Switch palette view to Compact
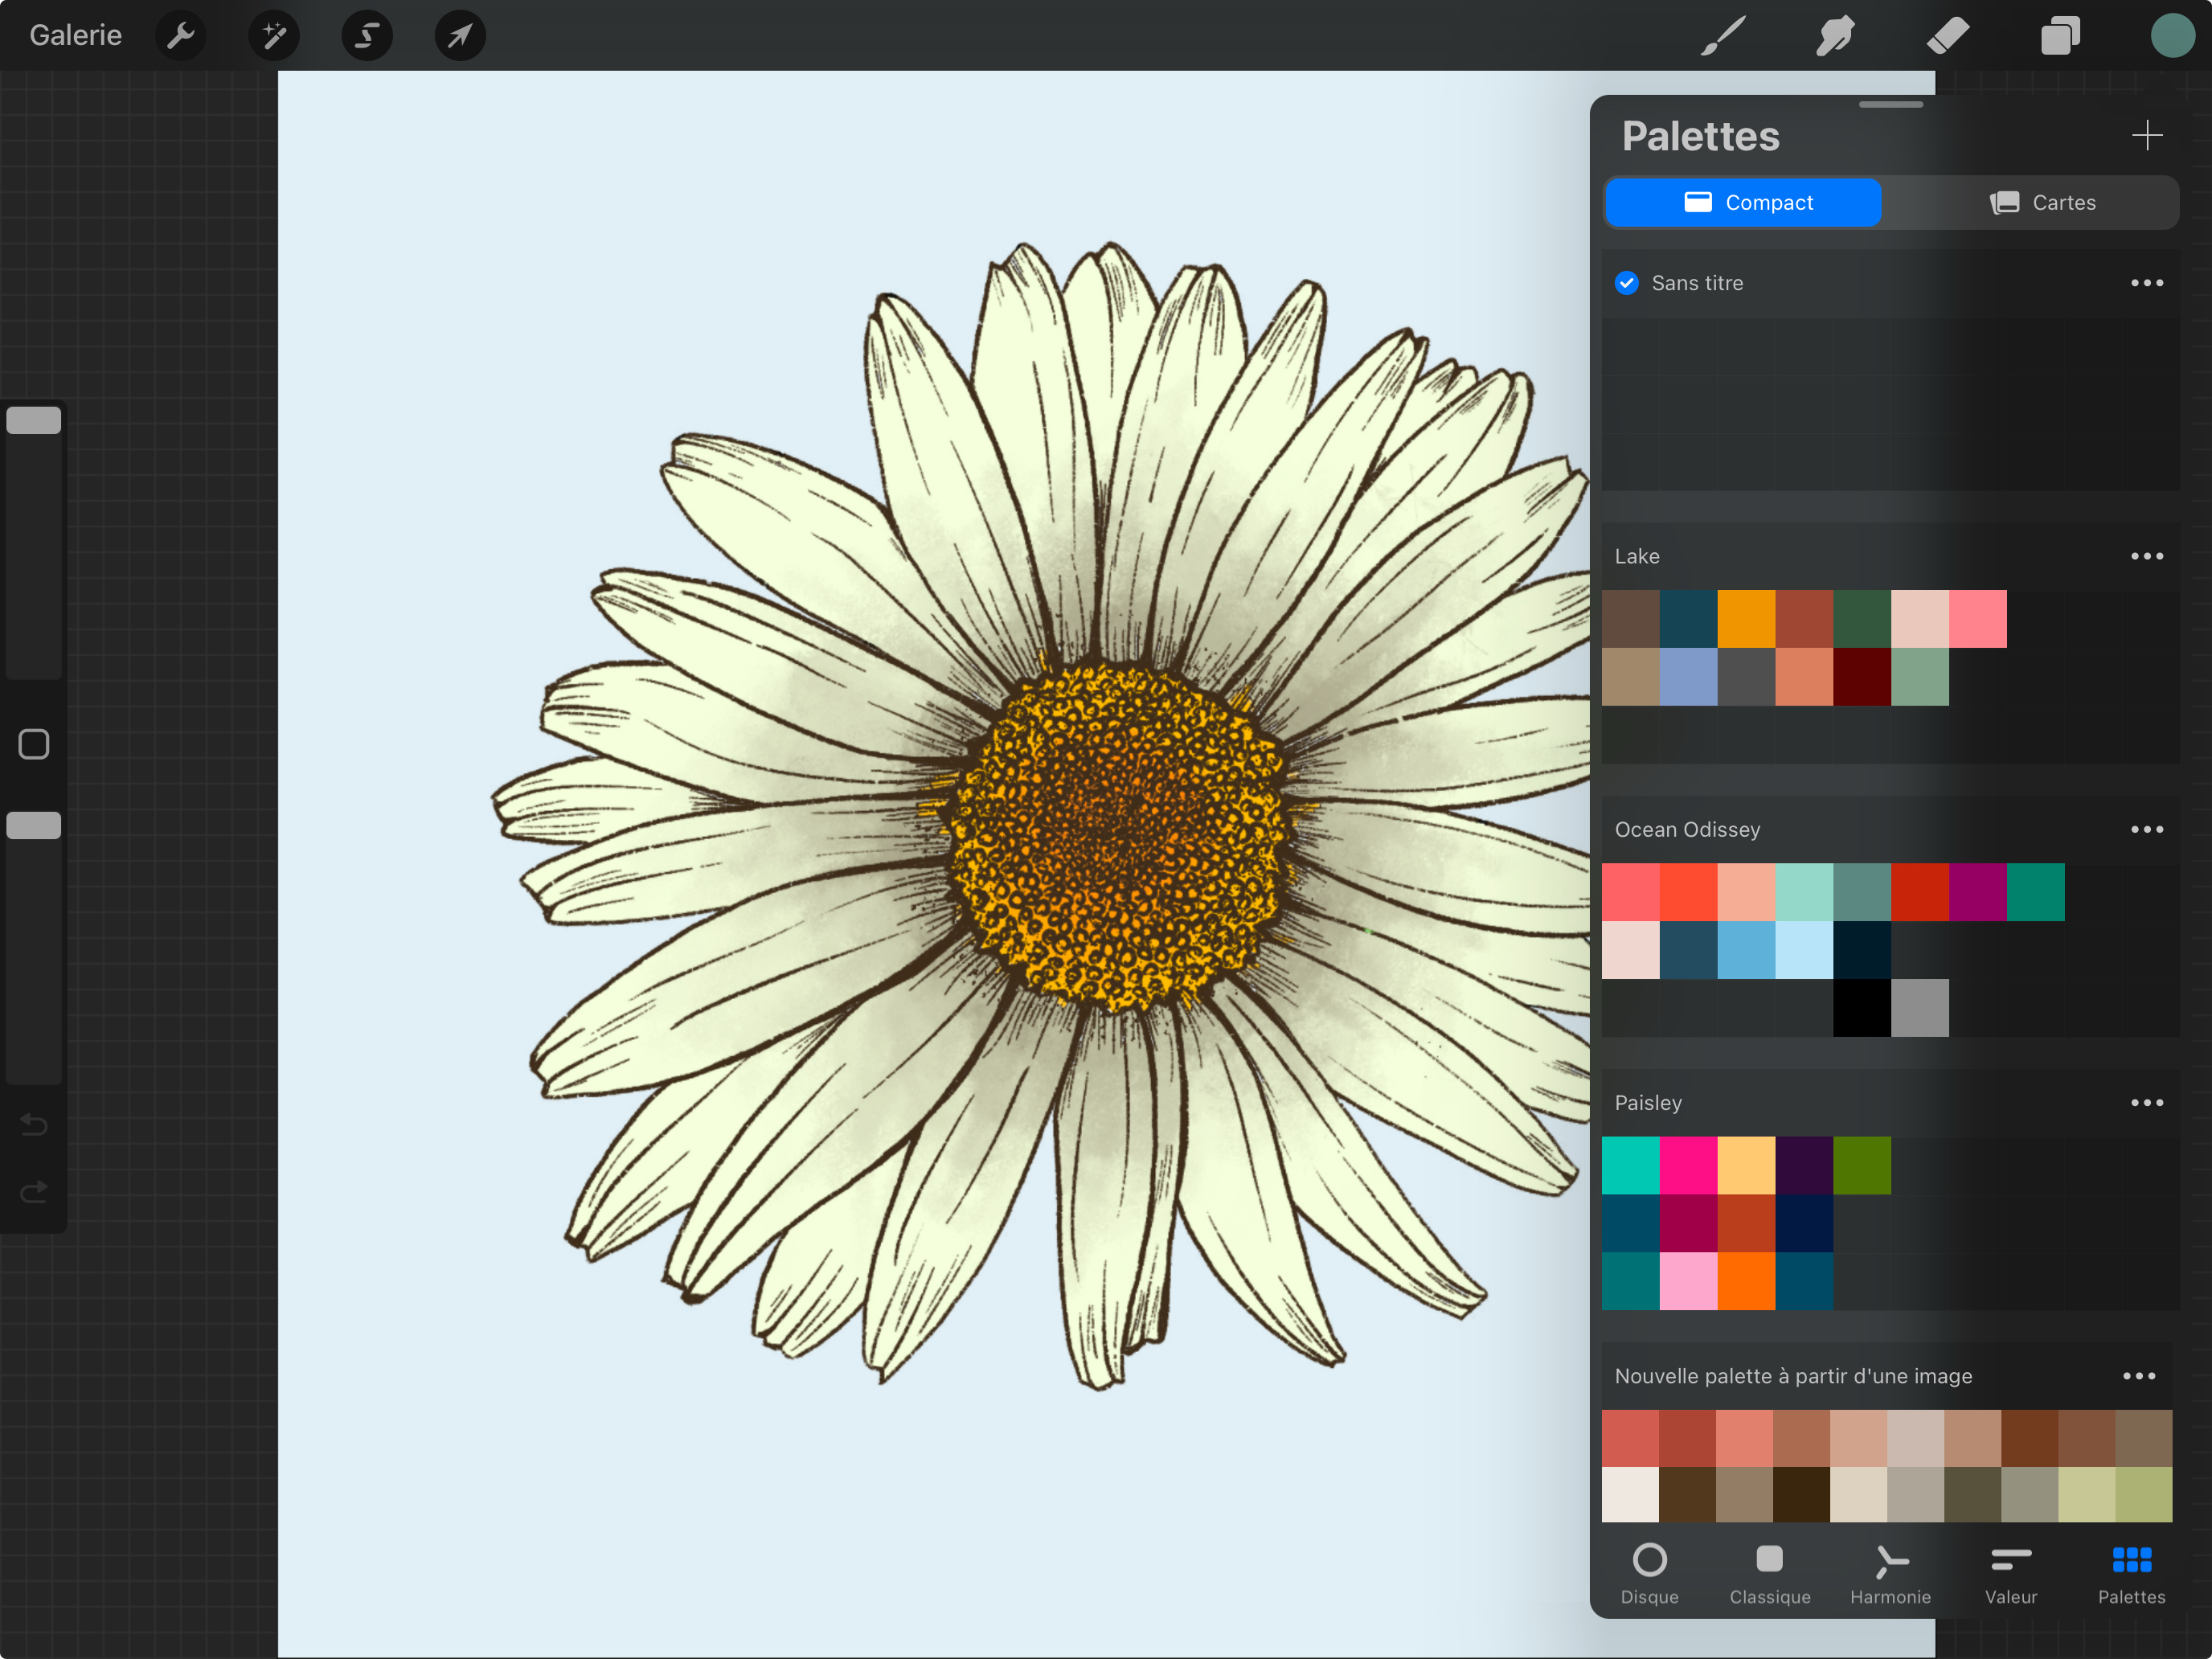 pyautogui.click(x=1743, y=203)
